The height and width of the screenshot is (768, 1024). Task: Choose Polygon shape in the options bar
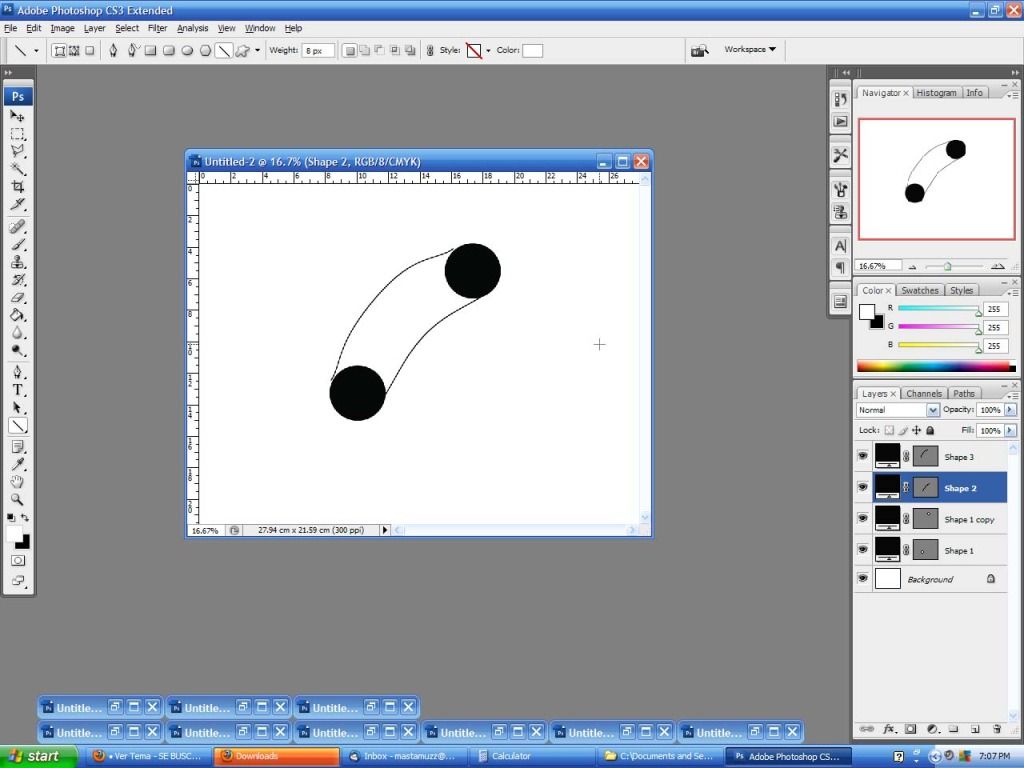(205, 50)
